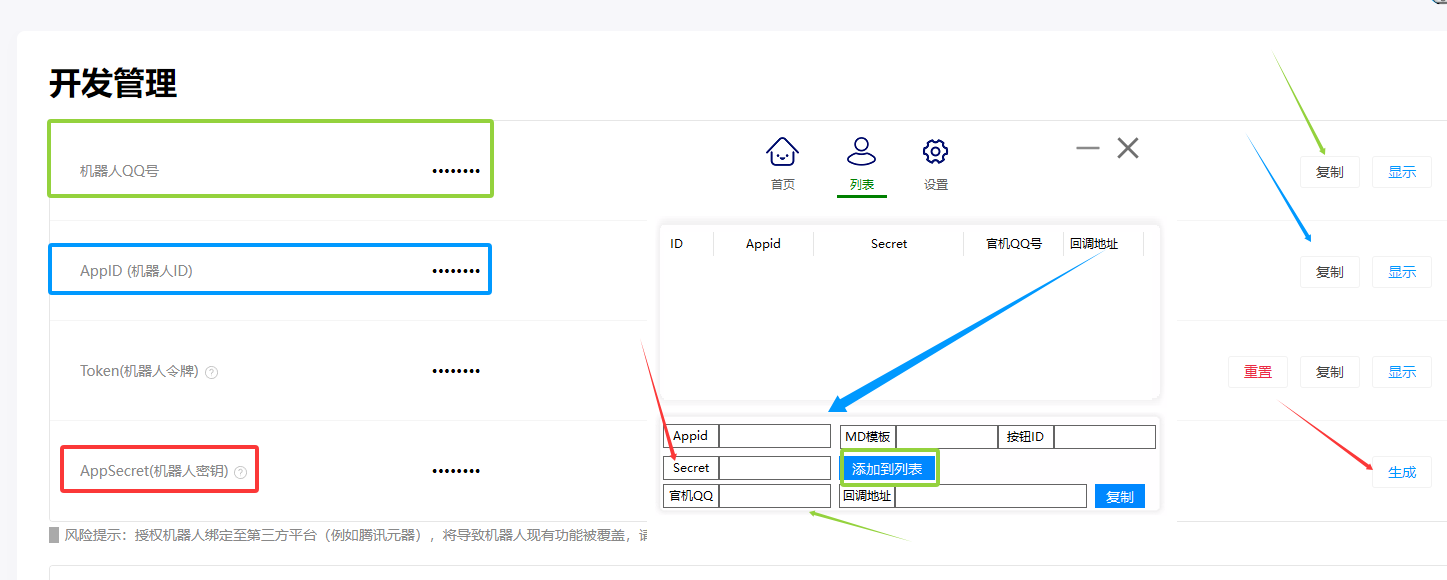Click help icon beside Token(机器人令牌)
The width and height of the screenshot is (1447, 580).
[211, 372]
